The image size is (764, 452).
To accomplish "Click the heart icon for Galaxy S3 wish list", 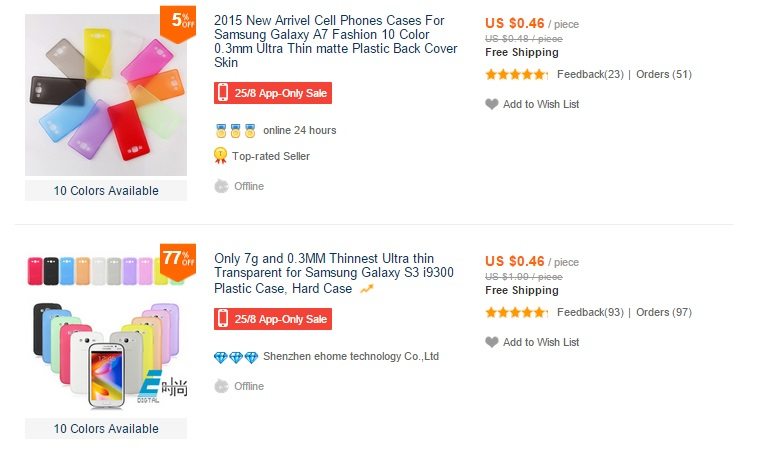I will pos(491,342).
